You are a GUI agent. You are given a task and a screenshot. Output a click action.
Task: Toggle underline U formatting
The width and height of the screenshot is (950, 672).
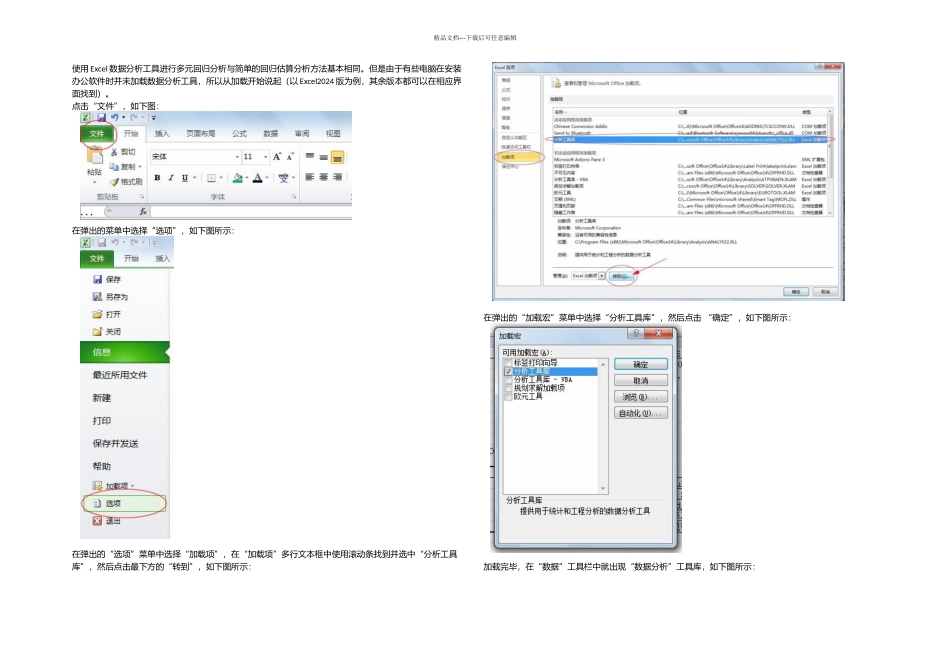point(185,178)
